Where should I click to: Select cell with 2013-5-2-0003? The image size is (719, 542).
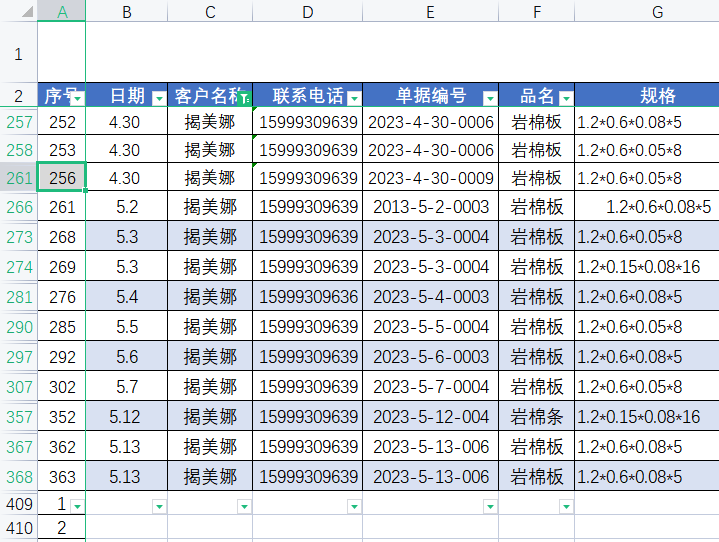[430, 208]
